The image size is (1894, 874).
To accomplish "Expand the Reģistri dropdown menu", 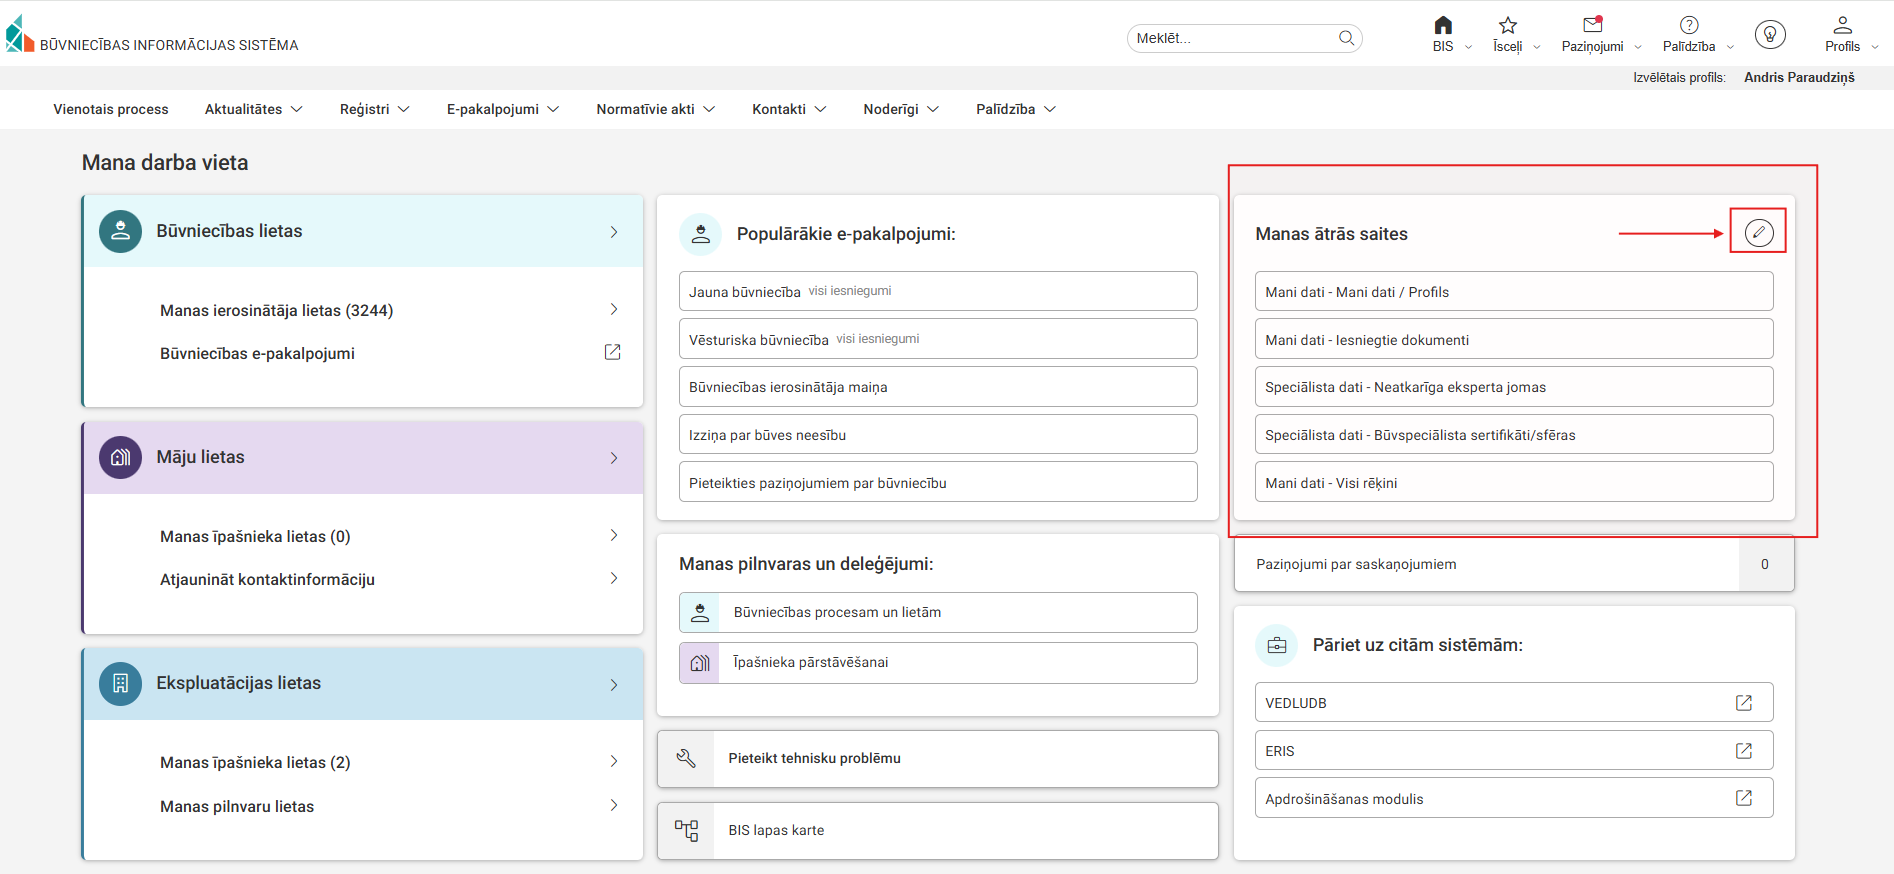I will click(x=374, y=109).
